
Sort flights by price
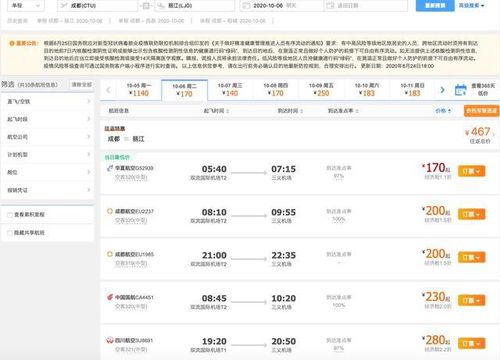[443, 111]
